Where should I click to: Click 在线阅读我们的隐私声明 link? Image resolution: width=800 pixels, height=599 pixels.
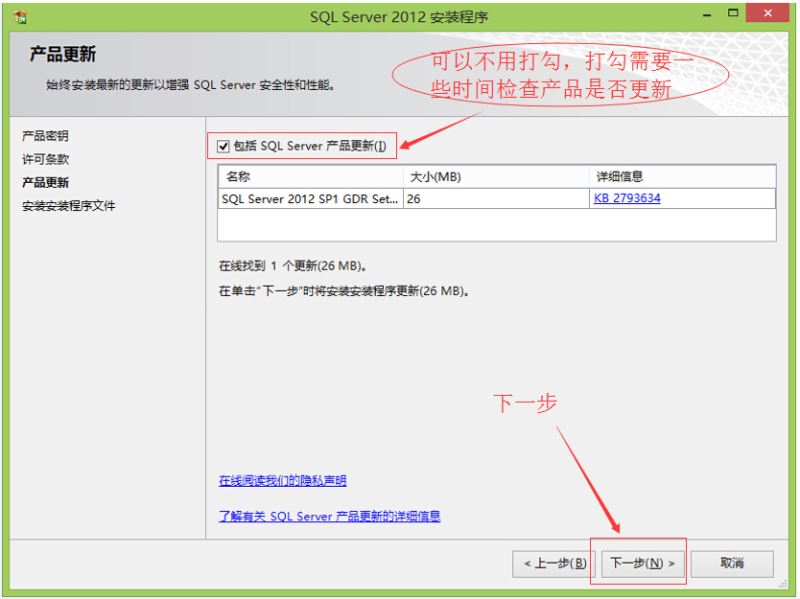[282, 481]
